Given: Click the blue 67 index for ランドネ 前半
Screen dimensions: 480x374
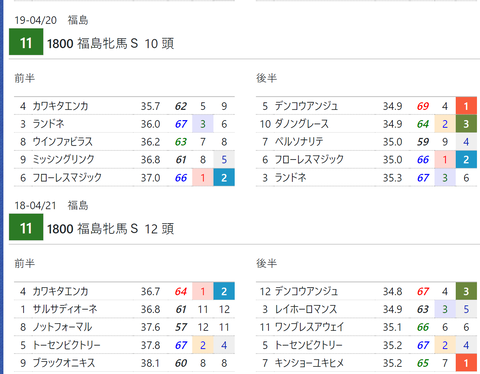Looking at the screenshot, I should [x=181, y=124].
